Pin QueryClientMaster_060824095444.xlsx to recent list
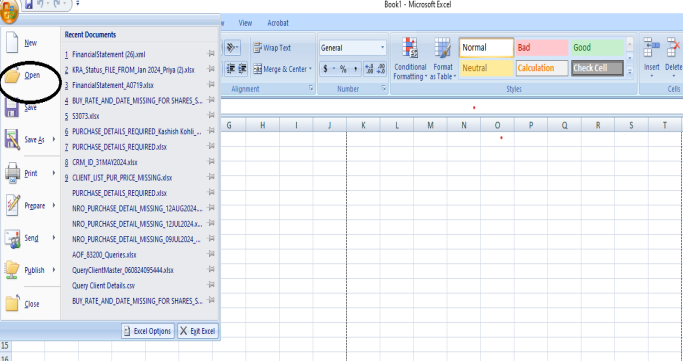 coord(211,270)
